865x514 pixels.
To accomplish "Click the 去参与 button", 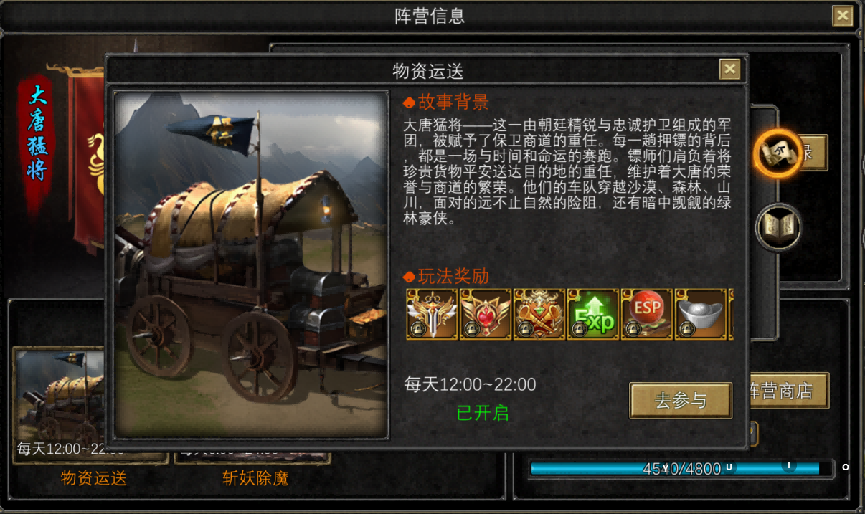I will (681, 400).
